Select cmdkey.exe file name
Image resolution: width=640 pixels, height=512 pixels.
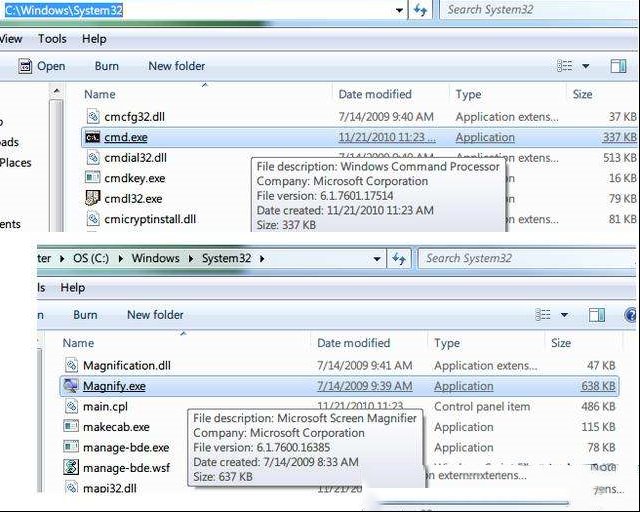[x=135, y=178]
